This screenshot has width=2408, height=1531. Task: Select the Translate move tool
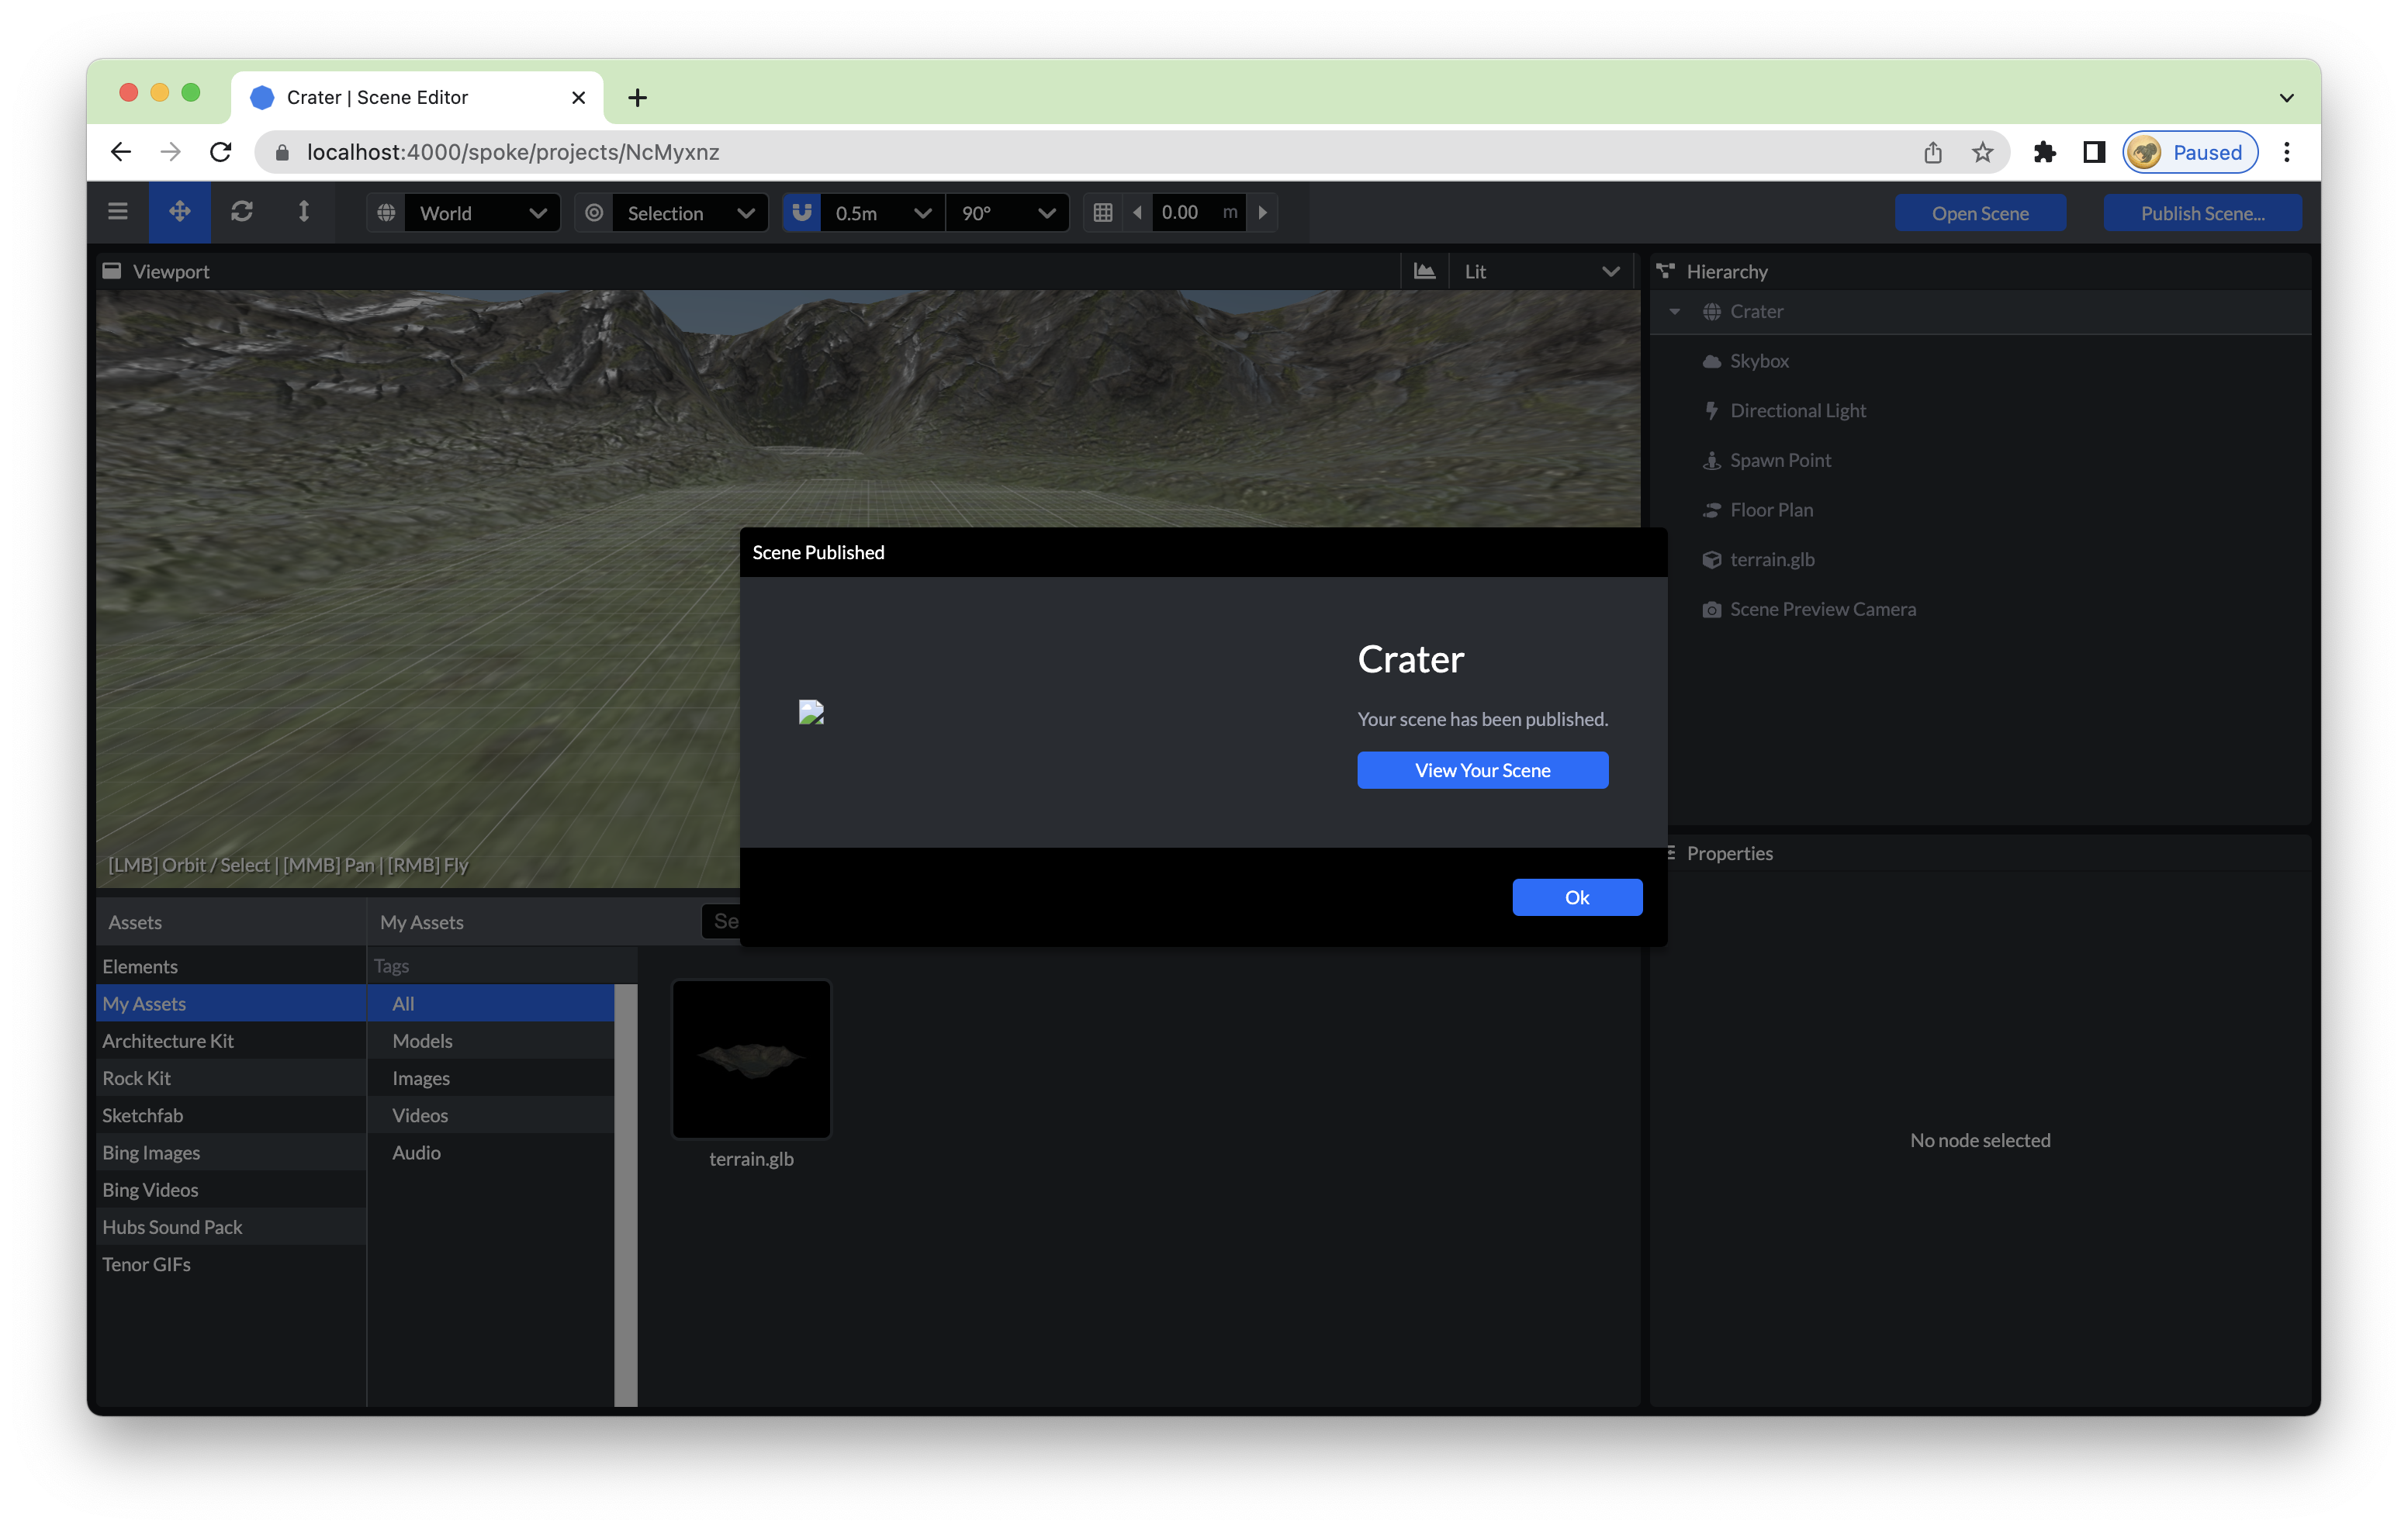(180, 212)
